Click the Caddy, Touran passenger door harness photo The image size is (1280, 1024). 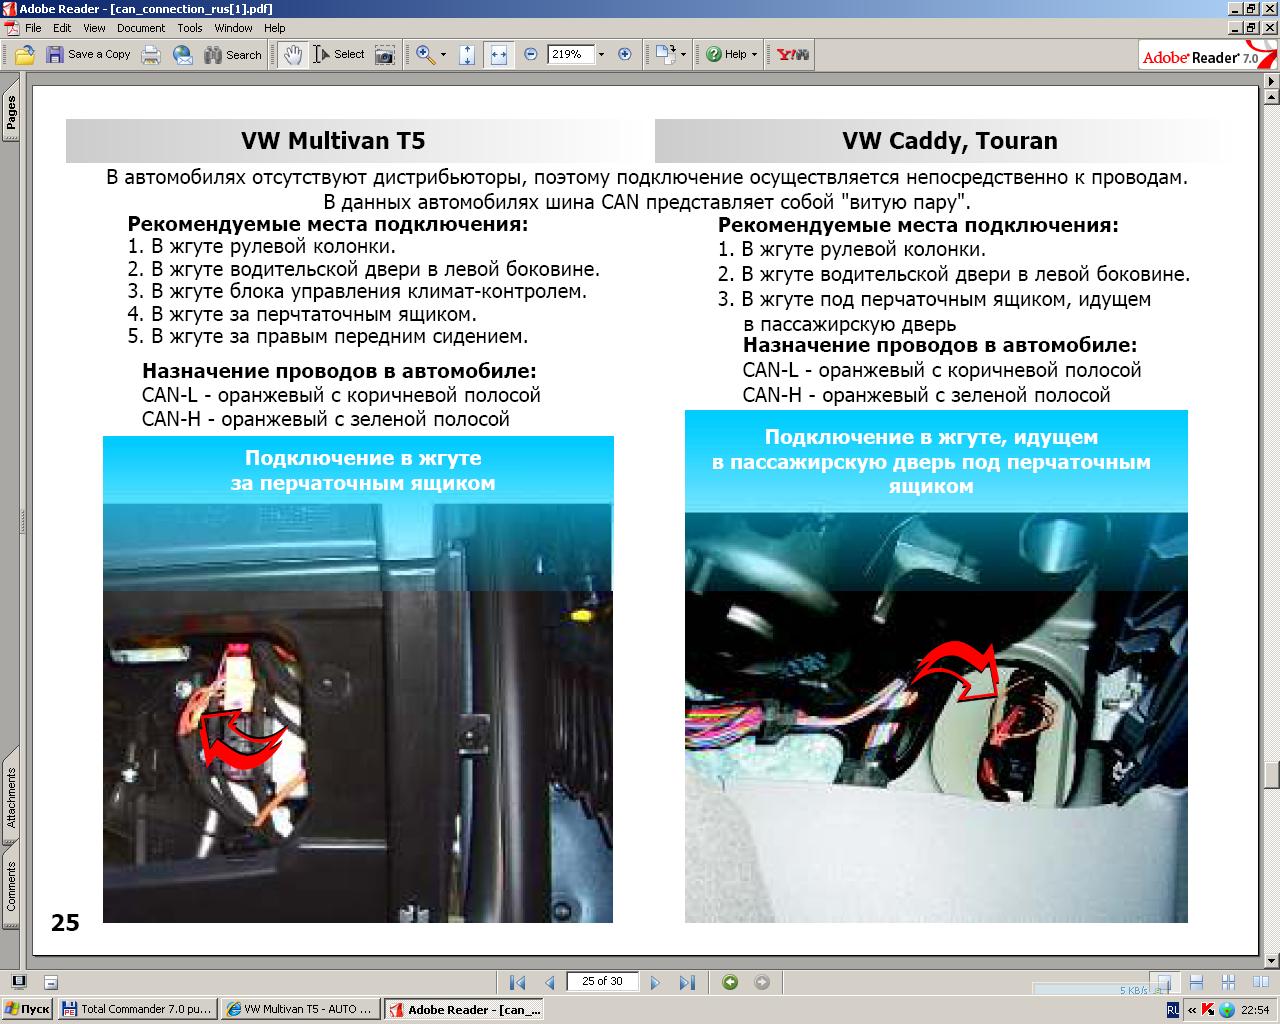point(936,666)
